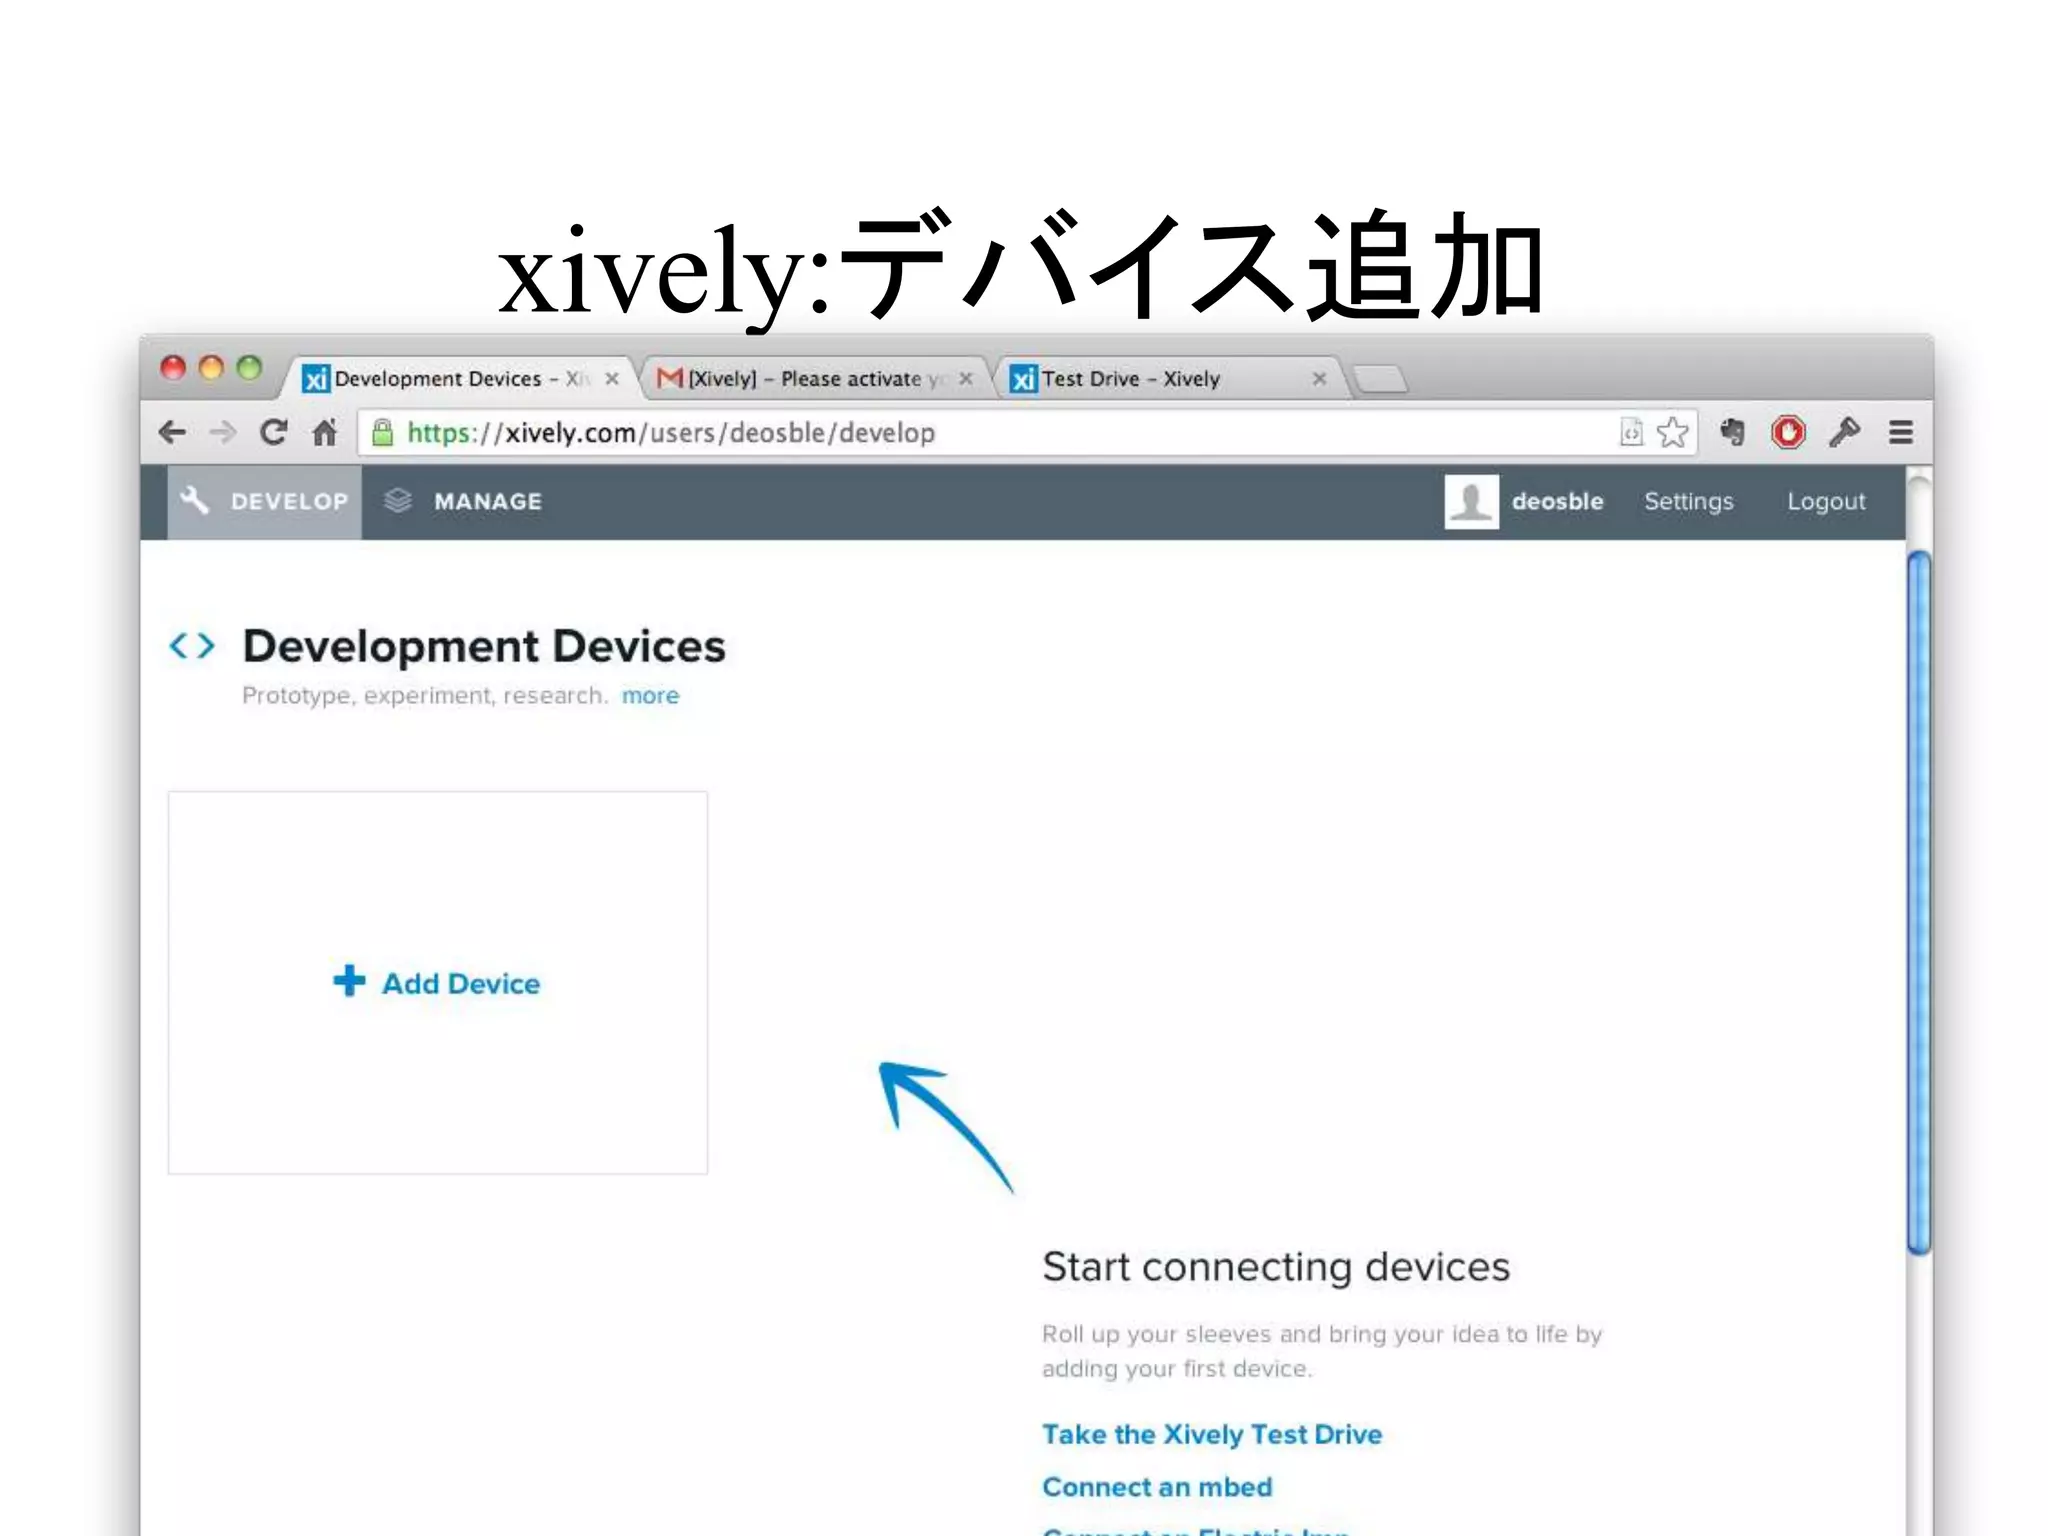2048x1536 pixels.
Task: Click the yellow minimize window button
Action: (x=211, y=368)
